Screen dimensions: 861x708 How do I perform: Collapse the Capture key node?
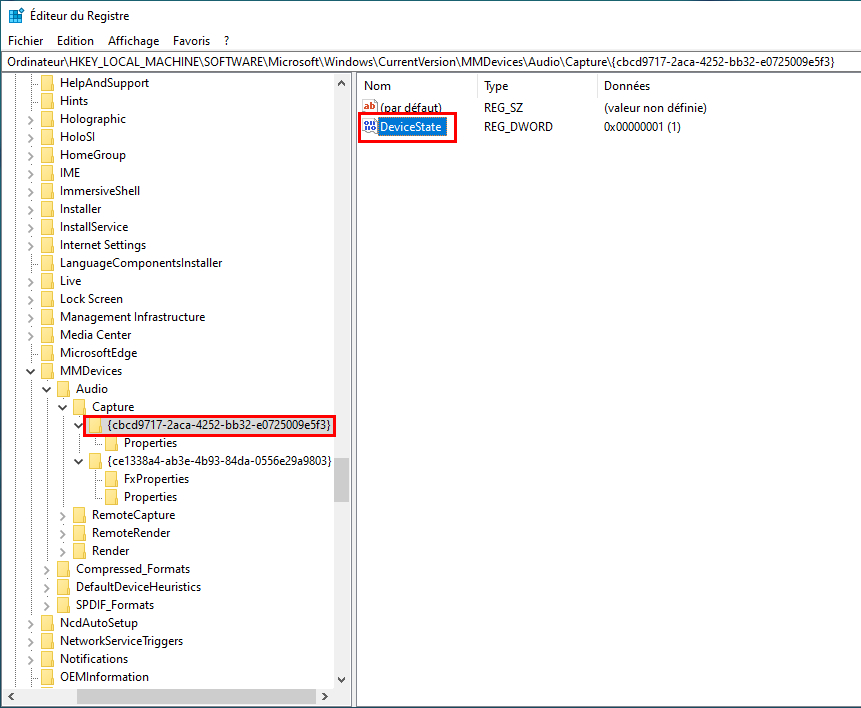point(62,407)
